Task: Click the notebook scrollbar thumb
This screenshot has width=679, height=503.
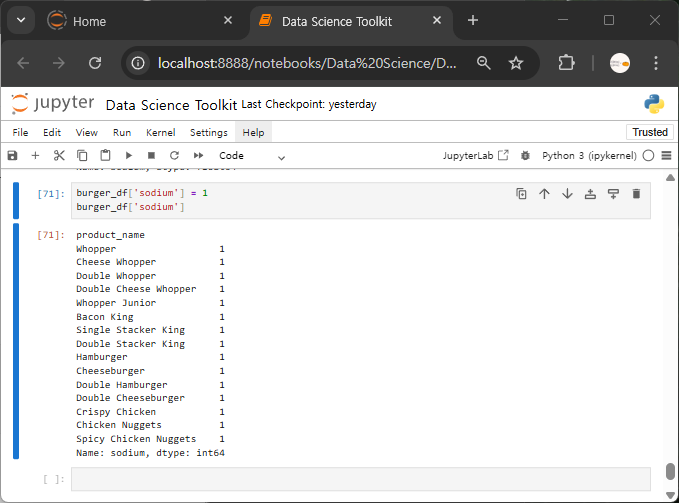Action: click(670, 471)
